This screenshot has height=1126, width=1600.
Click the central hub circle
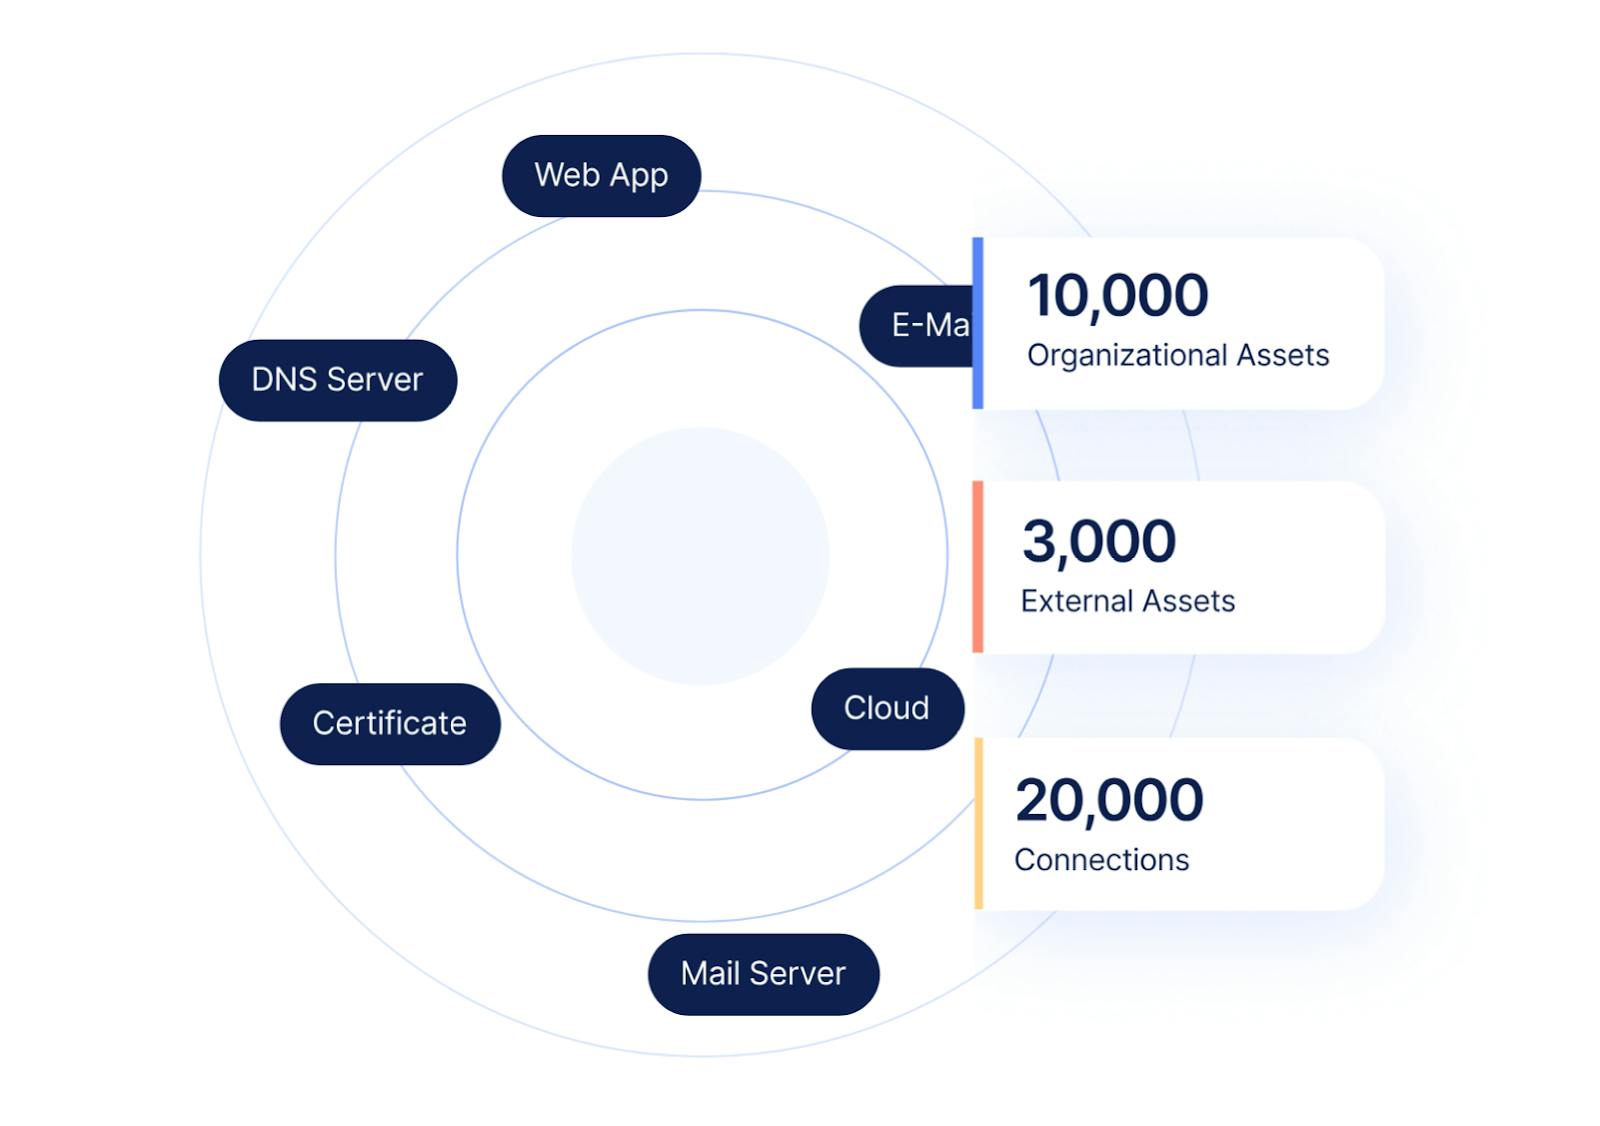699,557
